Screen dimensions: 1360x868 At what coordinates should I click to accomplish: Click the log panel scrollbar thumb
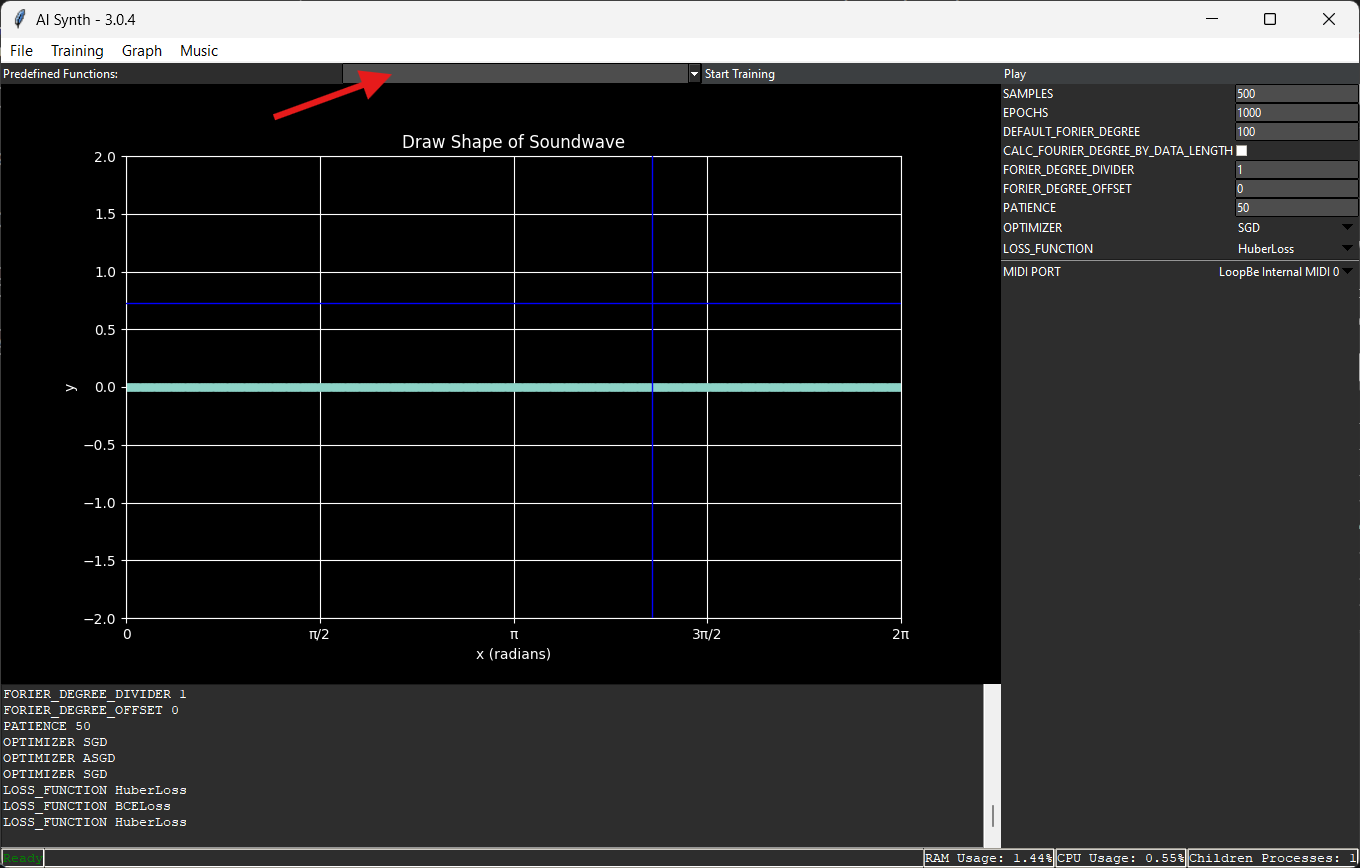pos(992,816)
